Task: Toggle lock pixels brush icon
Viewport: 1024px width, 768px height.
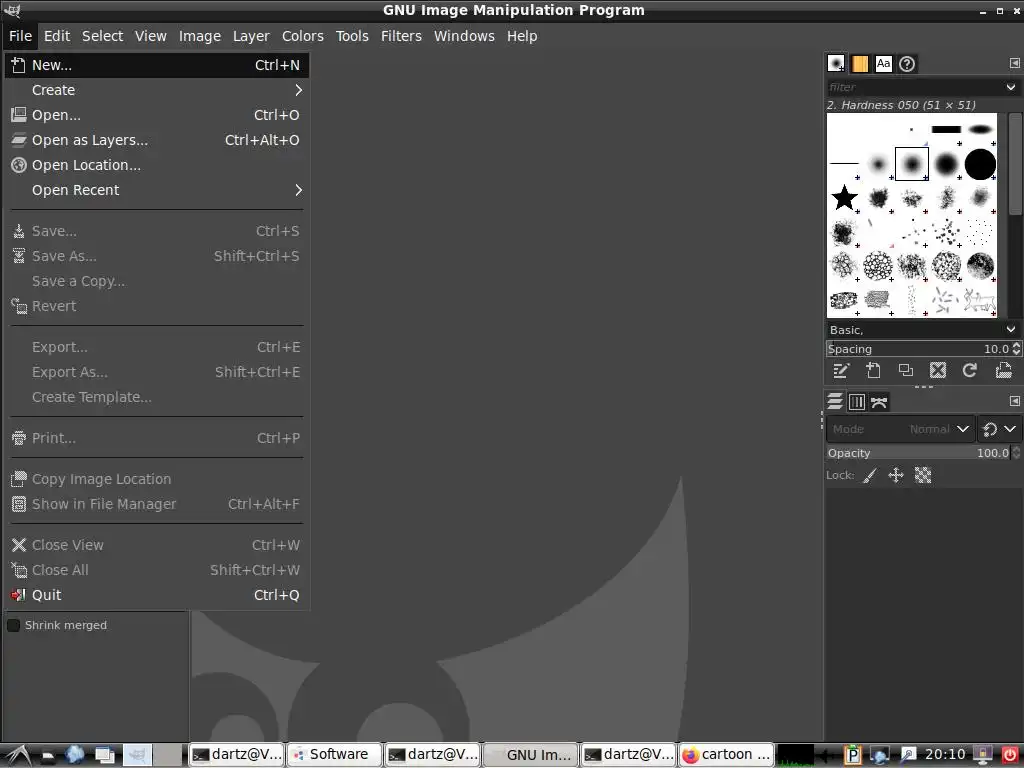Action: tap(870, 475)
